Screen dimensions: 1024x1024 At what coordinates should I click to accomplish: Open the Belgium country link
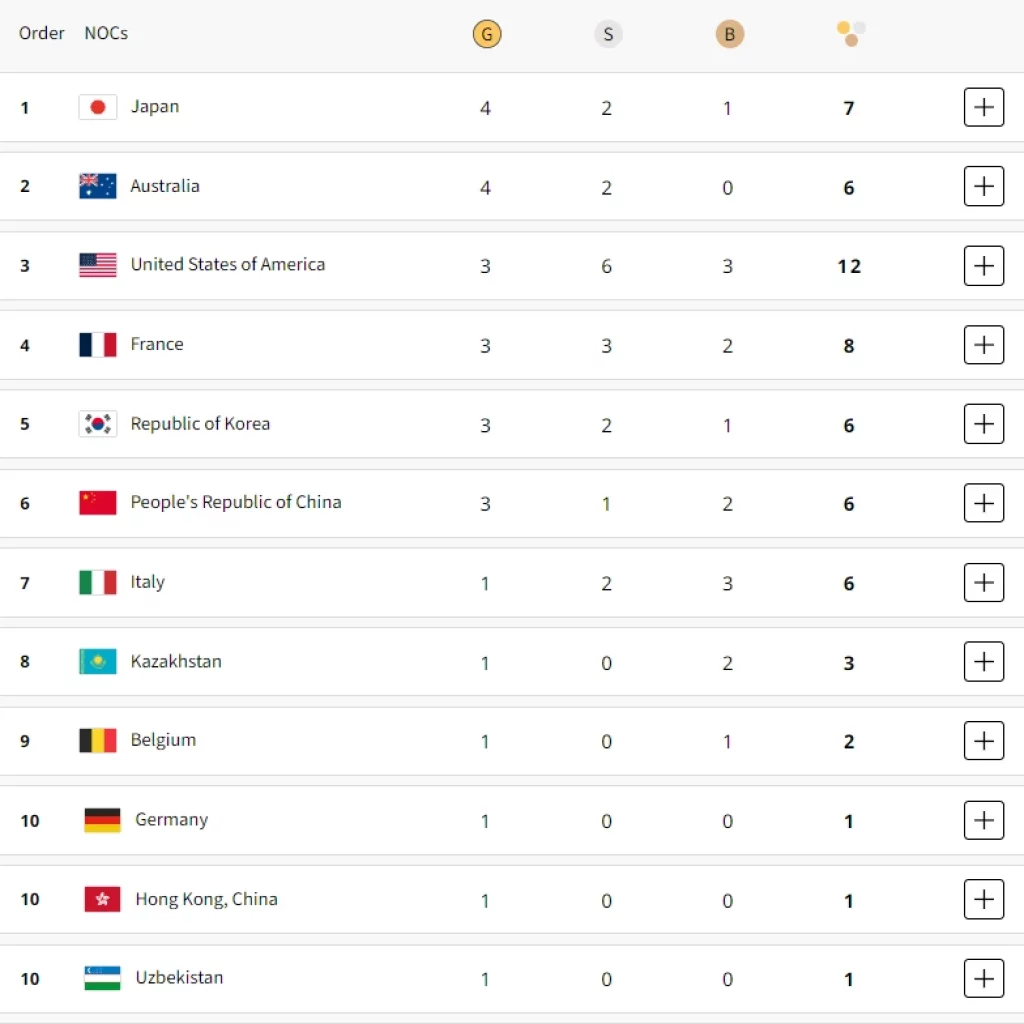(x=163, y=740)
